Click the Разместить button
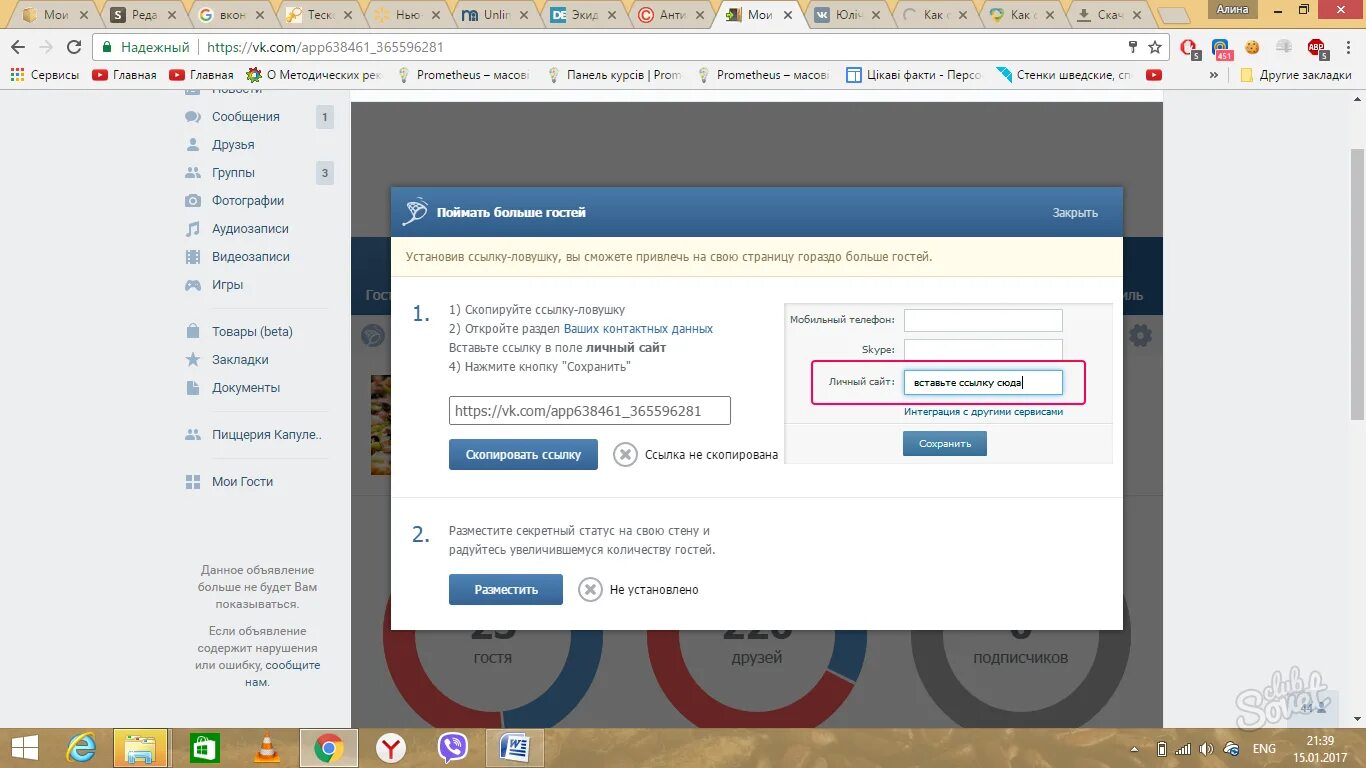The width and height of the screenshot is (1366, 768). [506, 590]
